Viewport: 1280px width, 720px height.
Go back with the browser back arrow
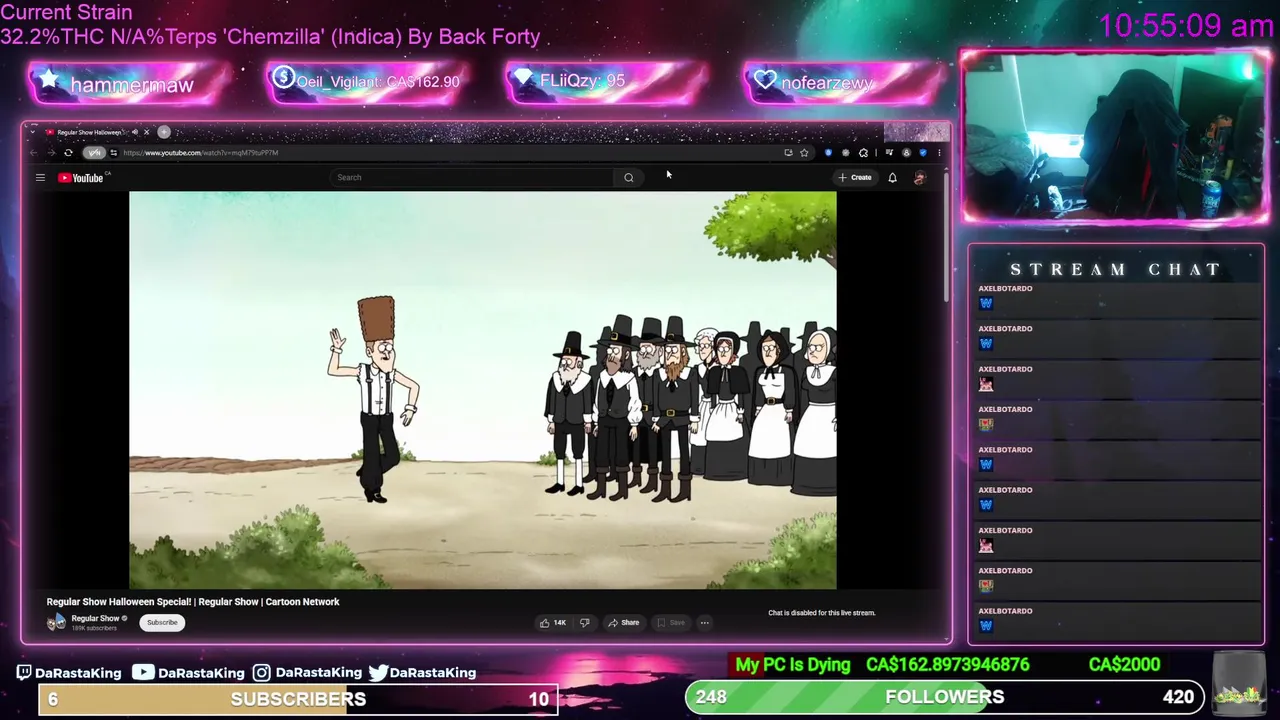[34, 153]
